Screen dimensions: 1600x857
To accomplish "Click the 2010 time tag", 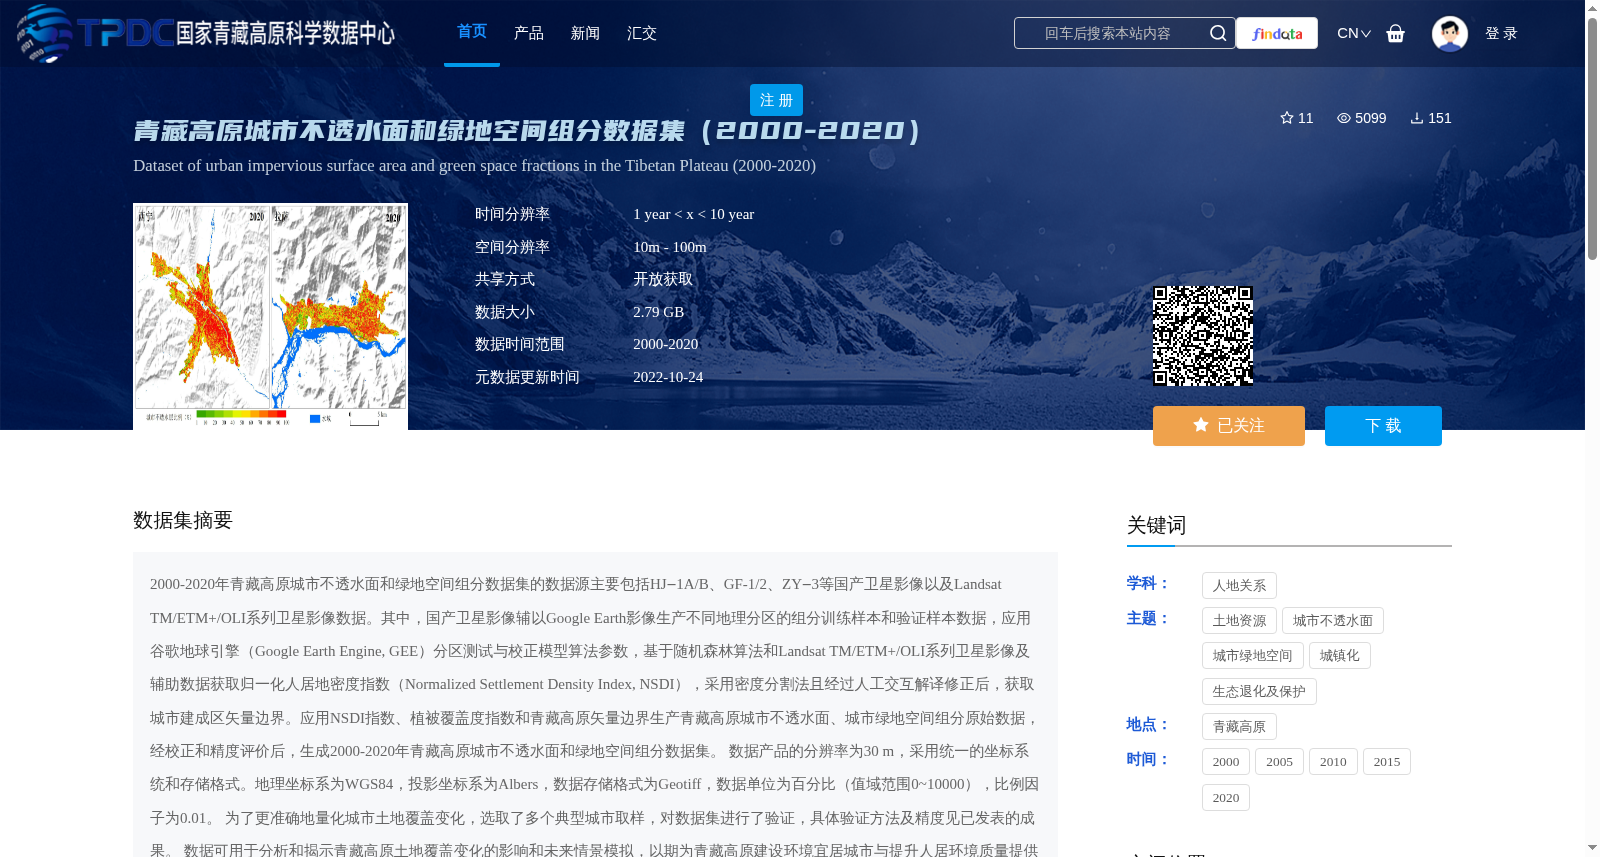I will (x=1333, y=762).
